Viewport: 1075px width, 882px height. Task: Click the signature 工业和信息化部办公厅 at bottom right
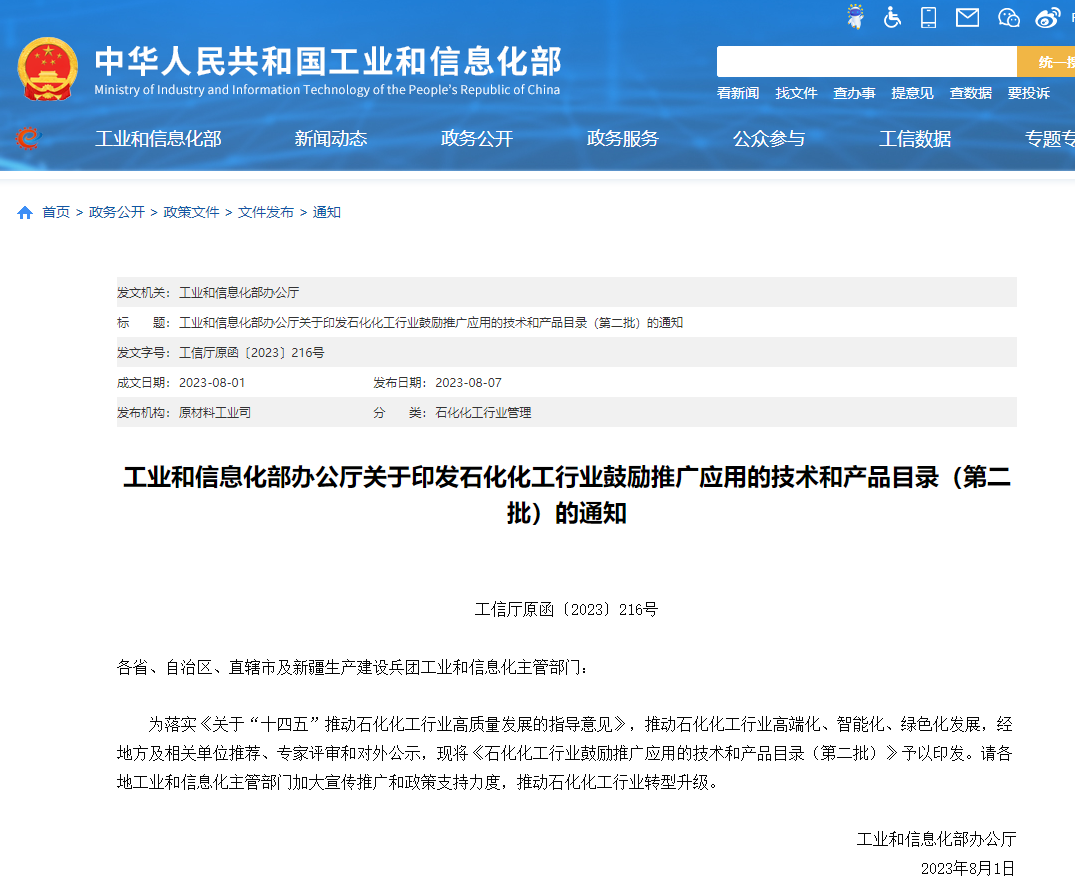point(936,839)
